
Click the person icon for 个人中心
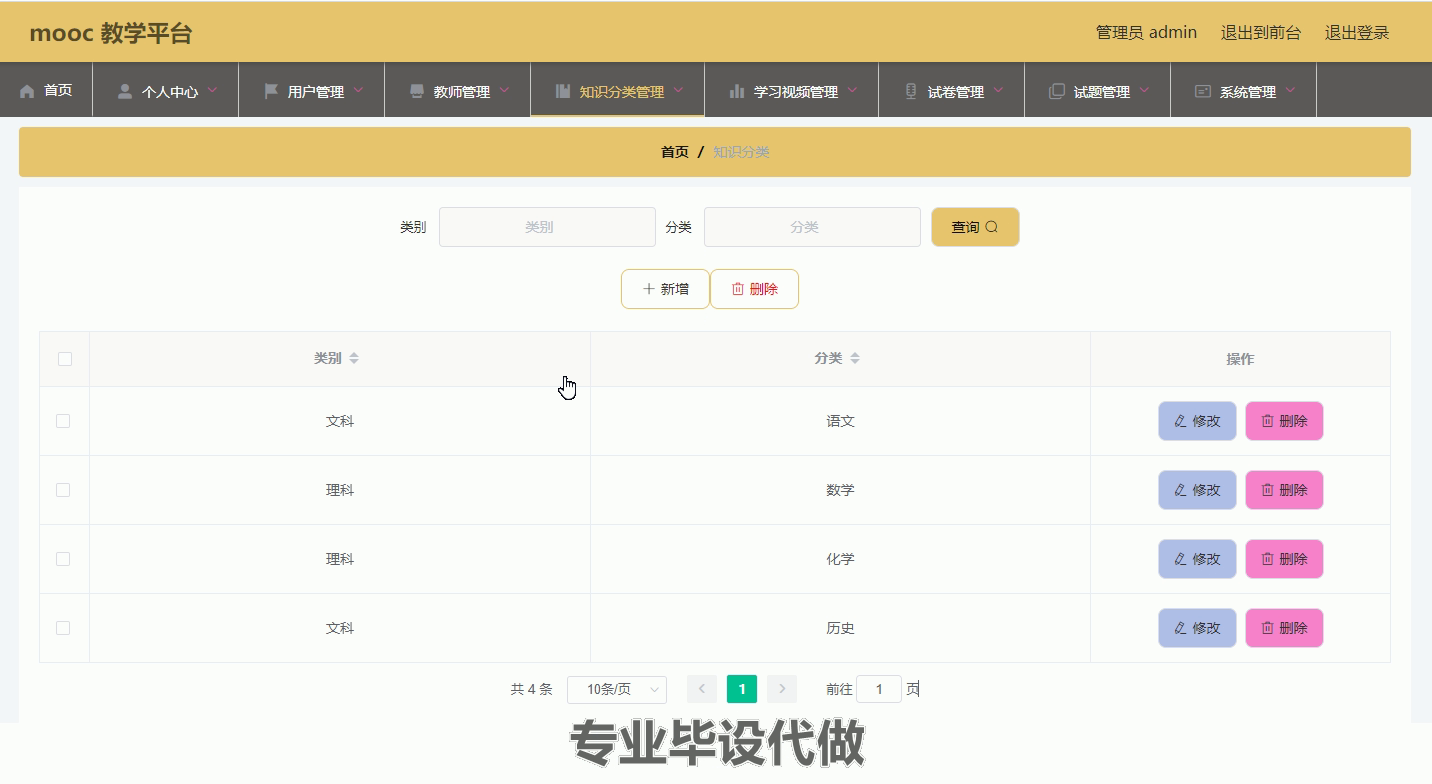point(125,91)
